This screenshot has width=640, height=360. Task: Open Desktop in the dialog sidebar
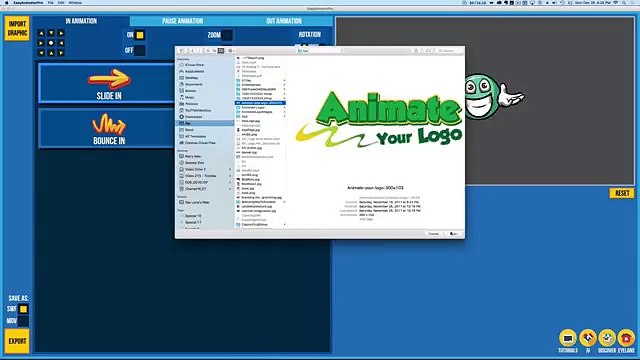pos(191,78)
